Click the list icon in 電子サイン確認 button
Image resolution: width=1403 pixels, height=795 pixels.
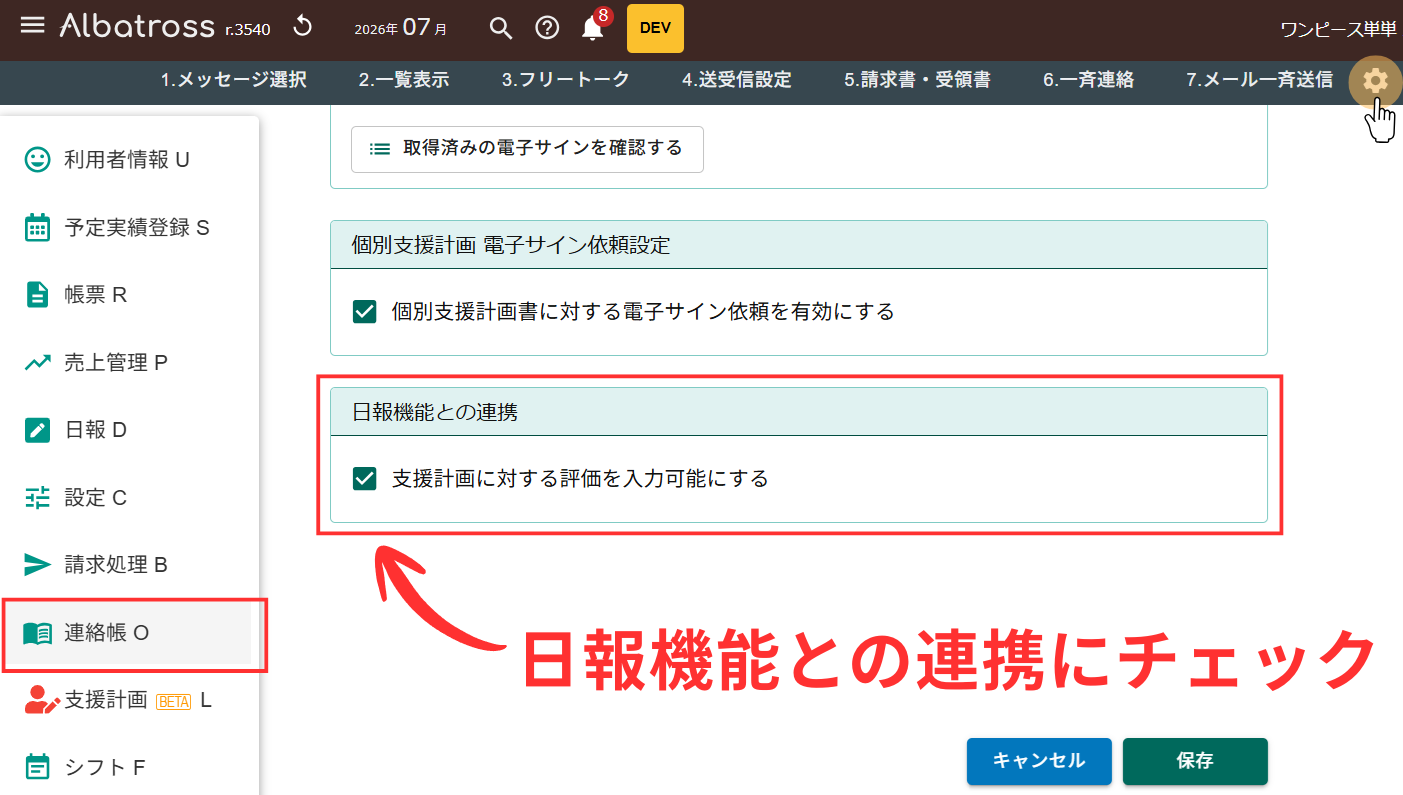(x=380, y=149)
